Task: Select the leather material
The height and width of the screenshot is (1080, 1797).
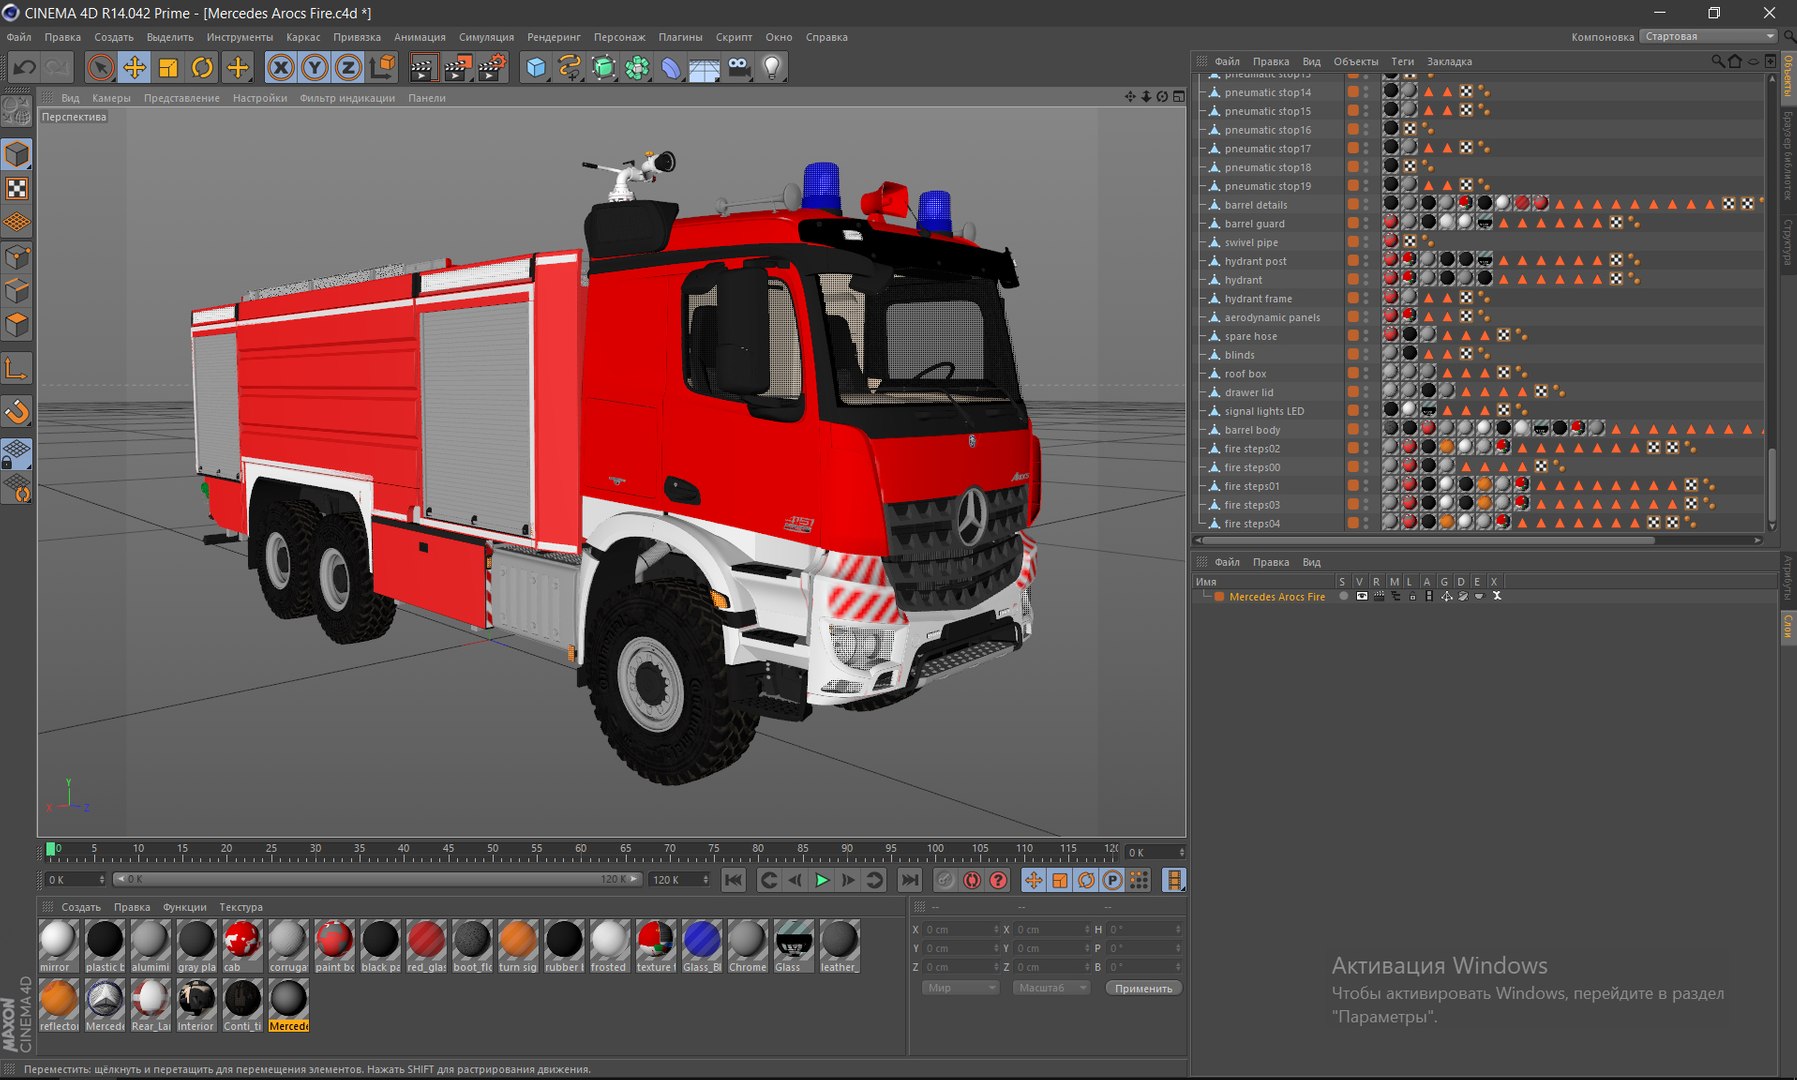Action: [839, 946]
